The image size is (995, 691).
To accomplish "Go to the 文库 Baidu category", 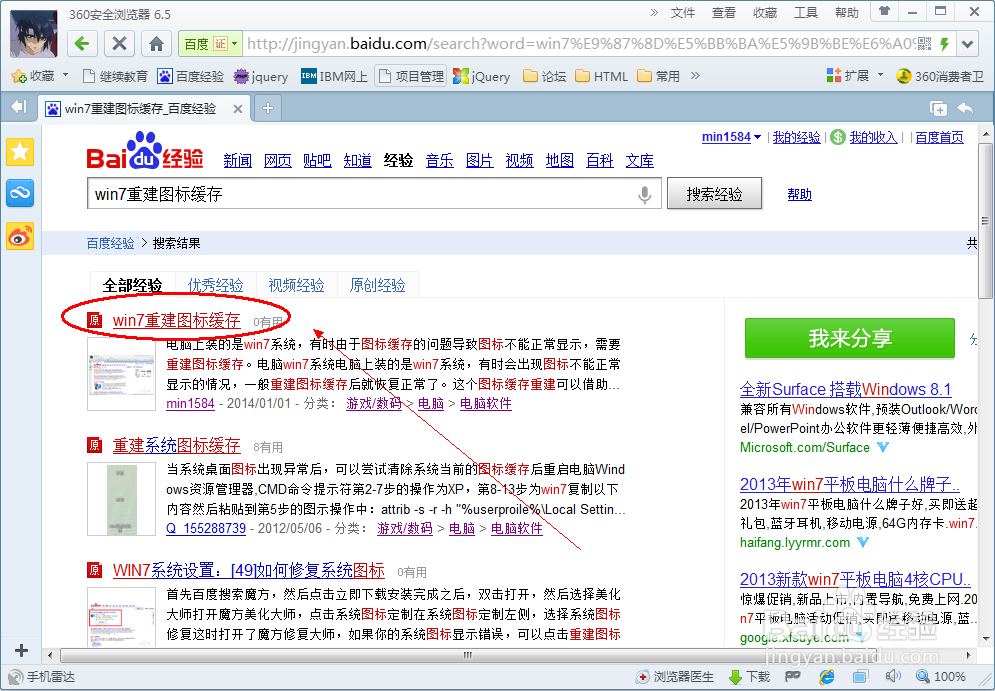I will click(x=640, y=161).
